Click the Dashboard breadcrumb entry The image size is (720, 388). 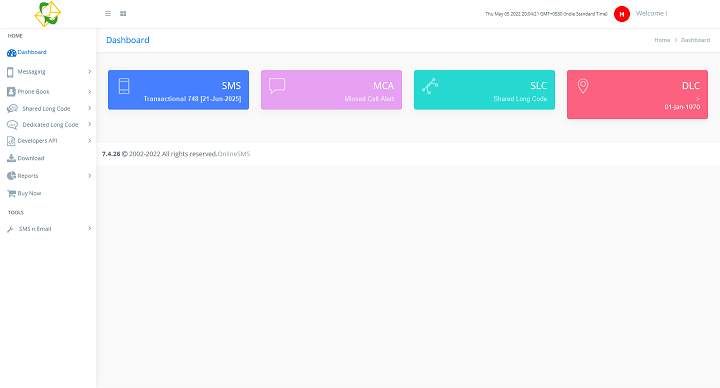(x=695, y=40)
